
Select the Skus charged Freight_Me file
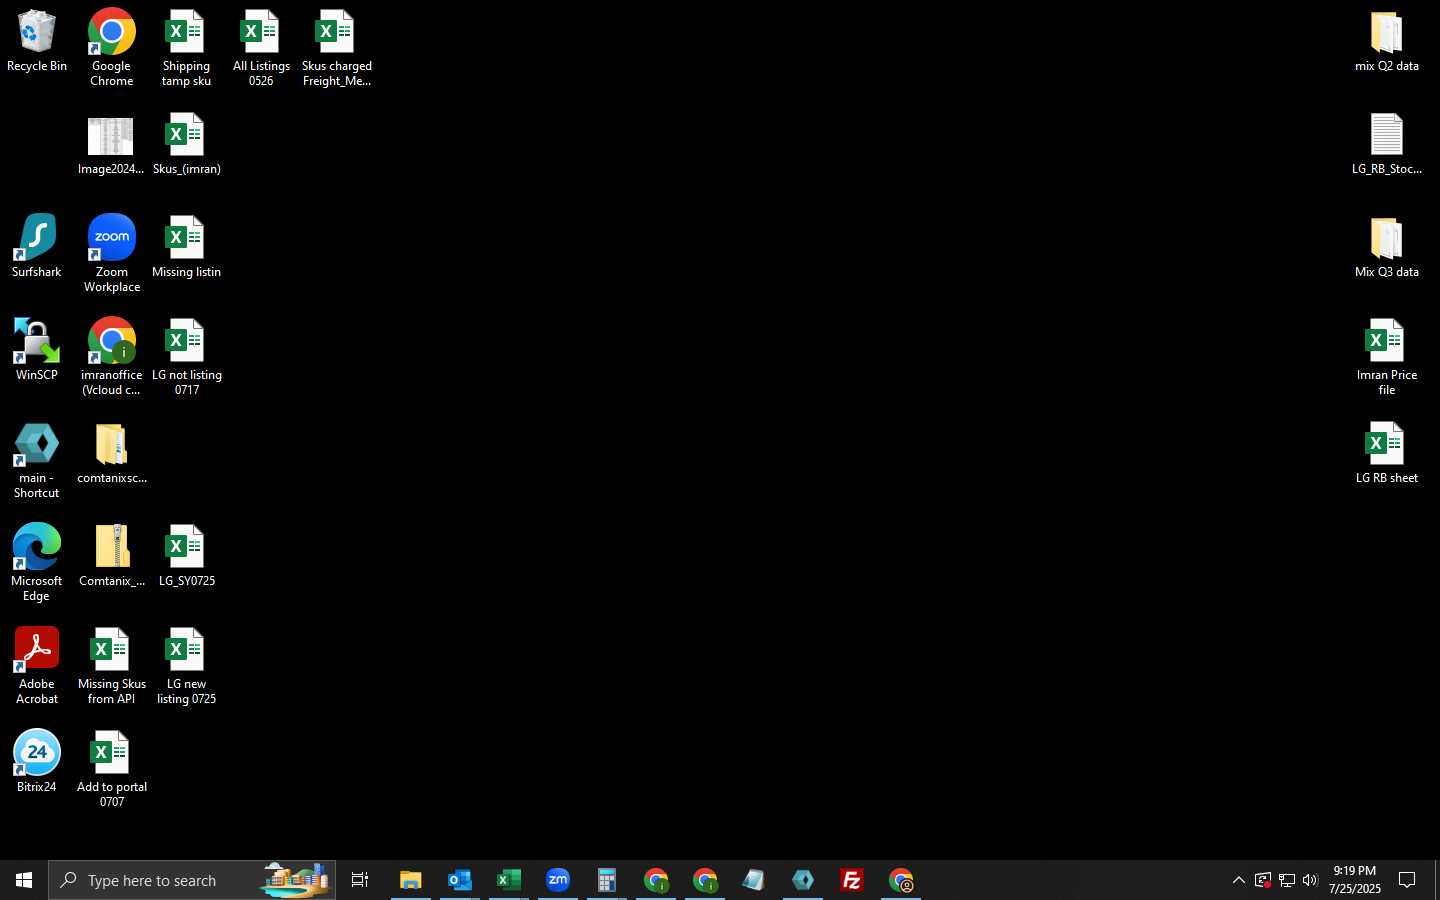coord(336,48)
